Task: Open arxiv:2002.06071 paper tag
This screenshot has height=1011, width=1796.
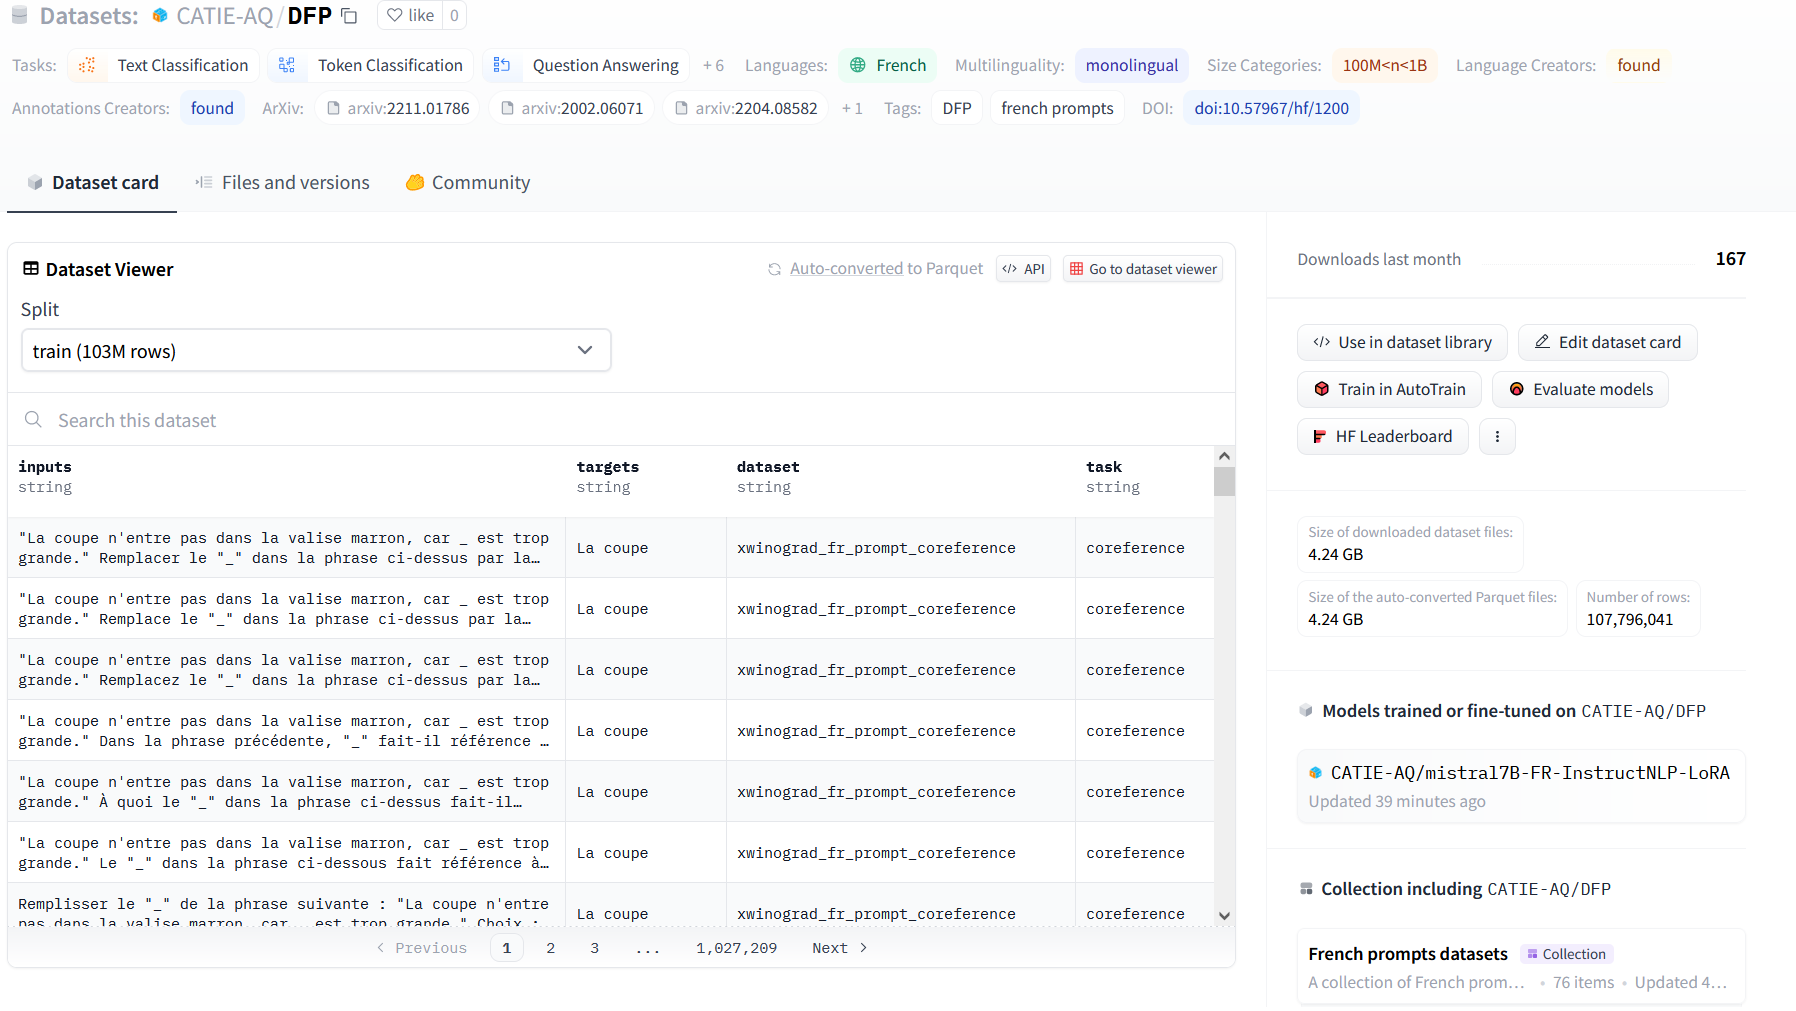Action: tap(572, 108)
